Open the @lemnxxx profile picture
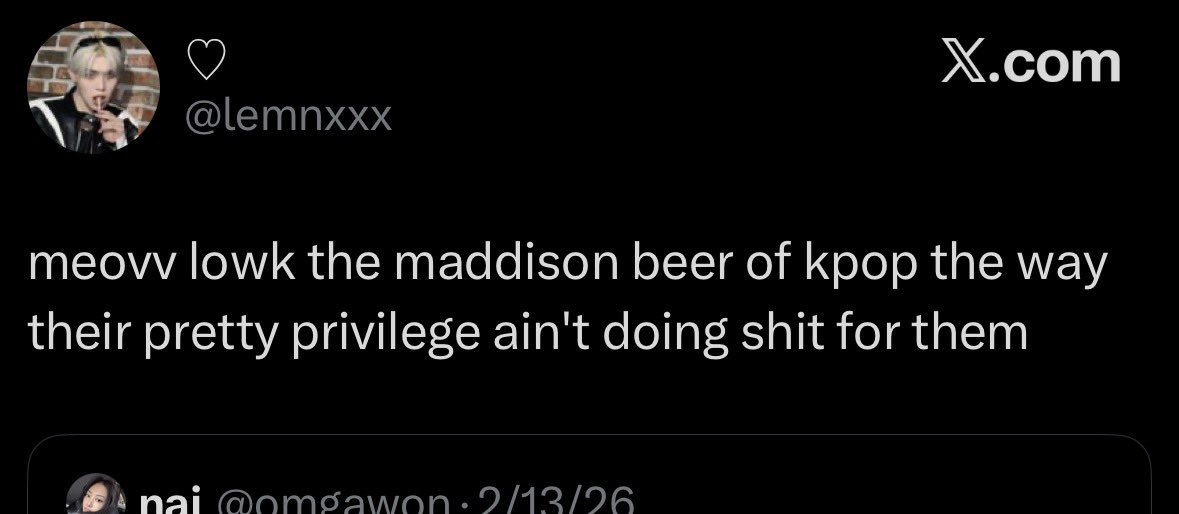1179x514 pixels. tap(93, 87)
